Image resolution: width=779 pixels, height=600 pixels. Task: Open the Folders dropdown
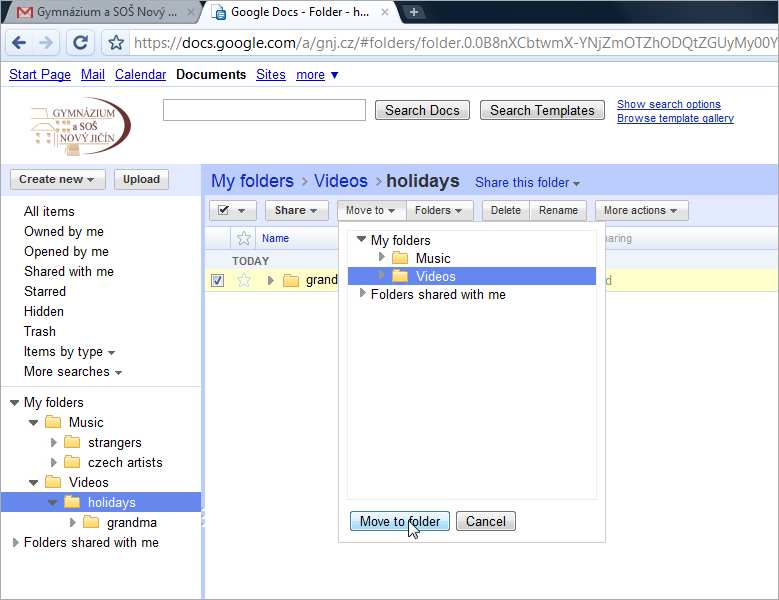[x=439, y=211]
